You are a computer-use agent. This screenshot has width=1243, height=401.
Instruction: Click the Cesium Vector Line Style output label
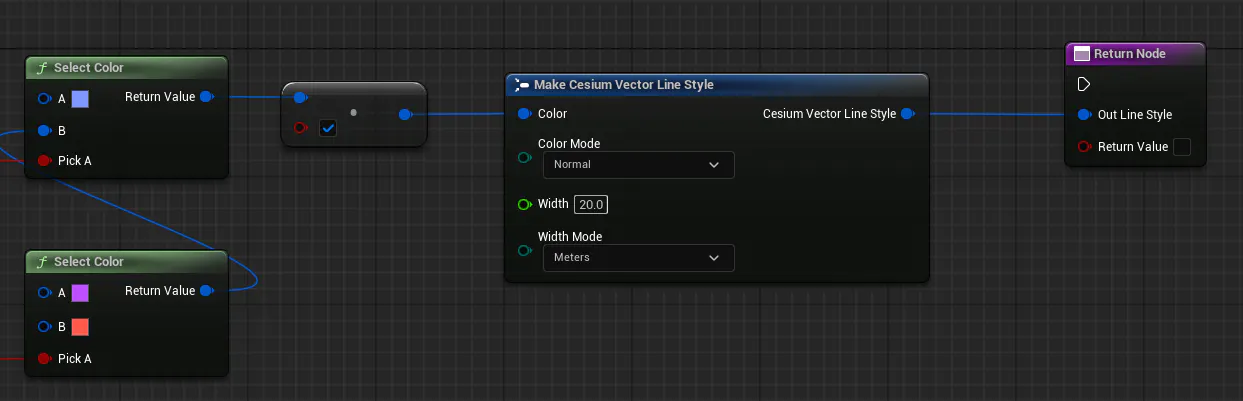pyautogui.click(x=829, y=114)
